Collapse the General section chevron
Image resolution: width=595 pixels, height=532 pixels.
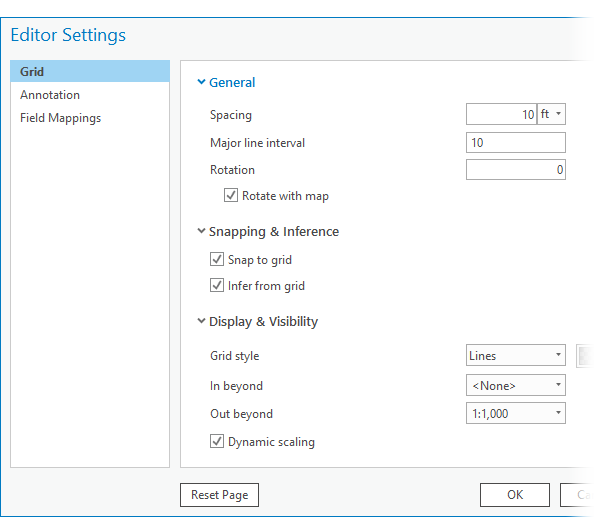point(201,82)
